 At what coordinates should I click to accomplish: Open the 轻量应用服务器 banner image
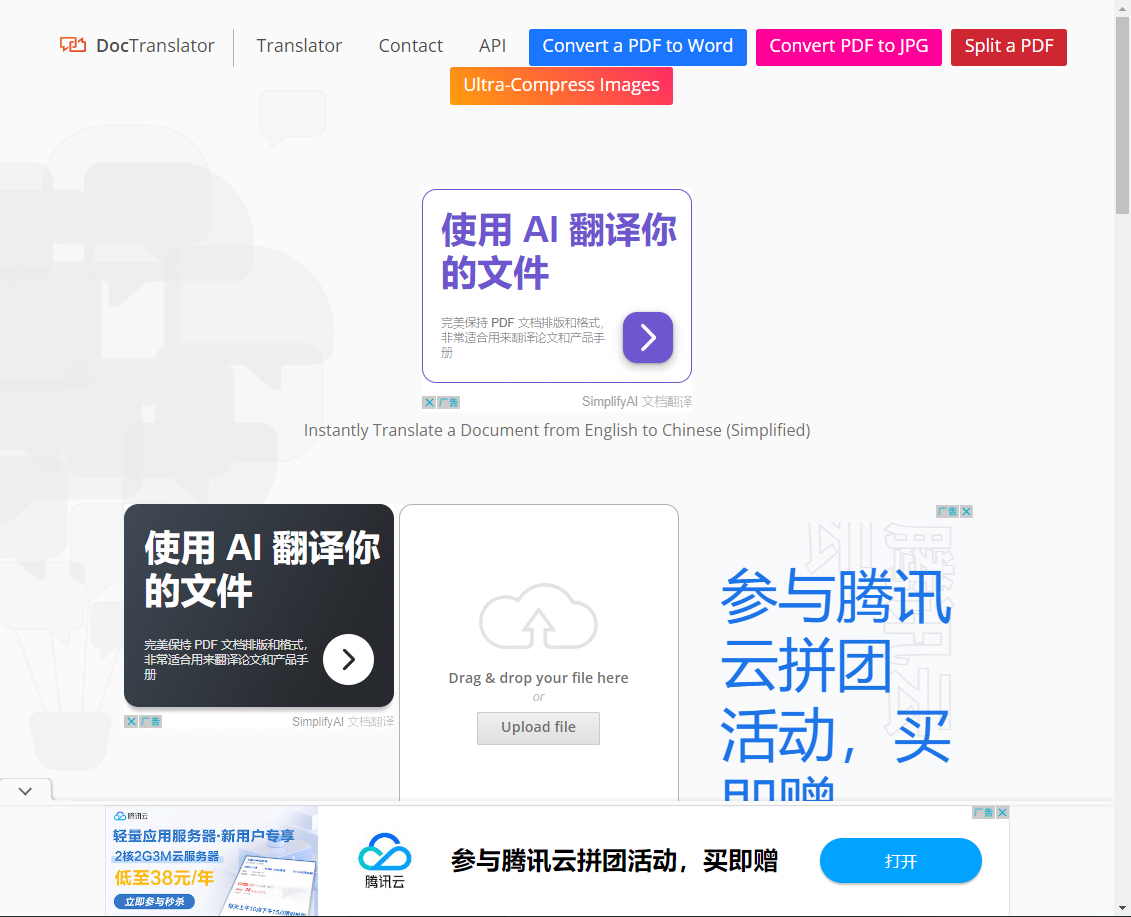212,861
